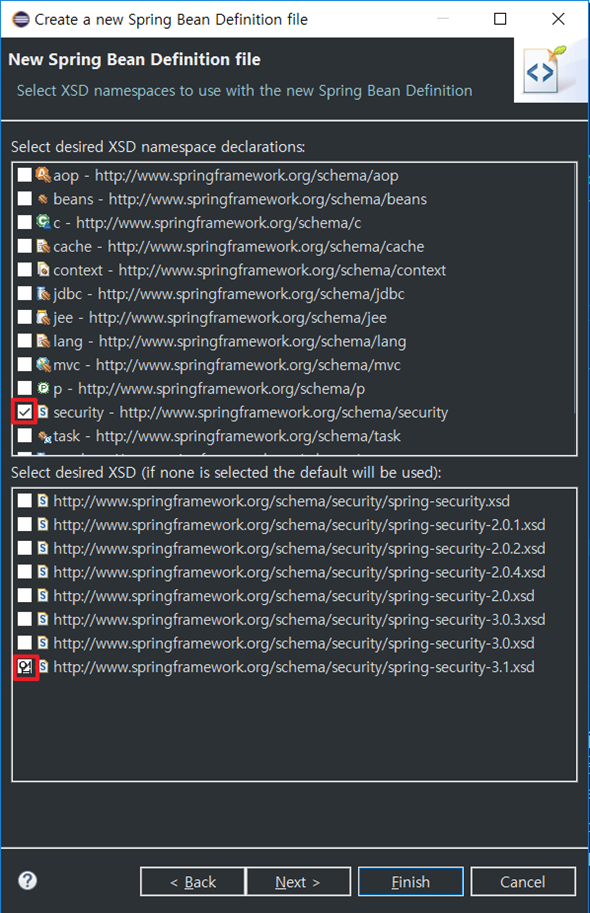Screen dimensions: 590x913
Task: Select the spring-security-3.0.3.xsd URL text
Action: tap(299, 620)
